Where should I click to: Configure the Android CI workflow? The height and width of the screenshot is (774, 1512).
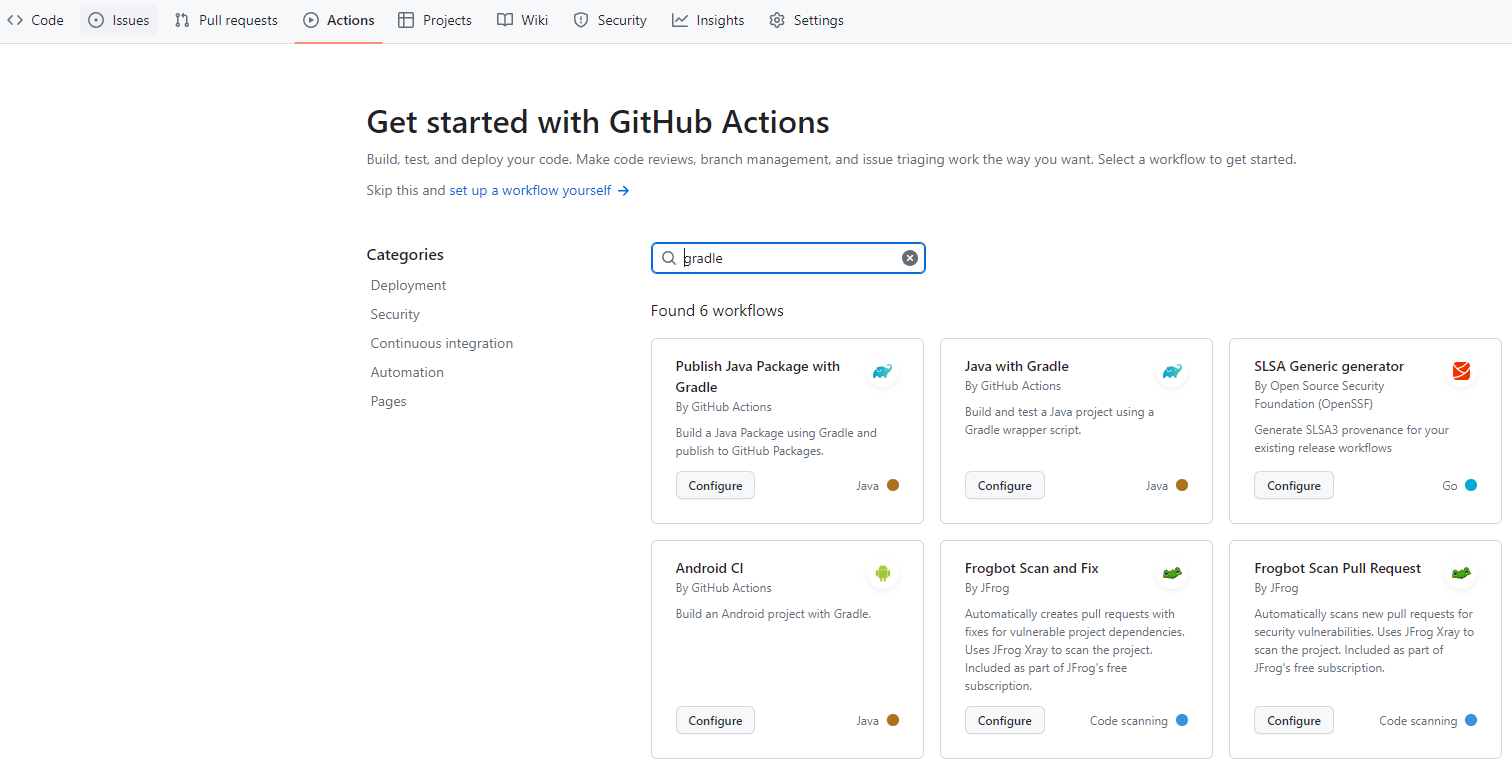pos(715,720)
